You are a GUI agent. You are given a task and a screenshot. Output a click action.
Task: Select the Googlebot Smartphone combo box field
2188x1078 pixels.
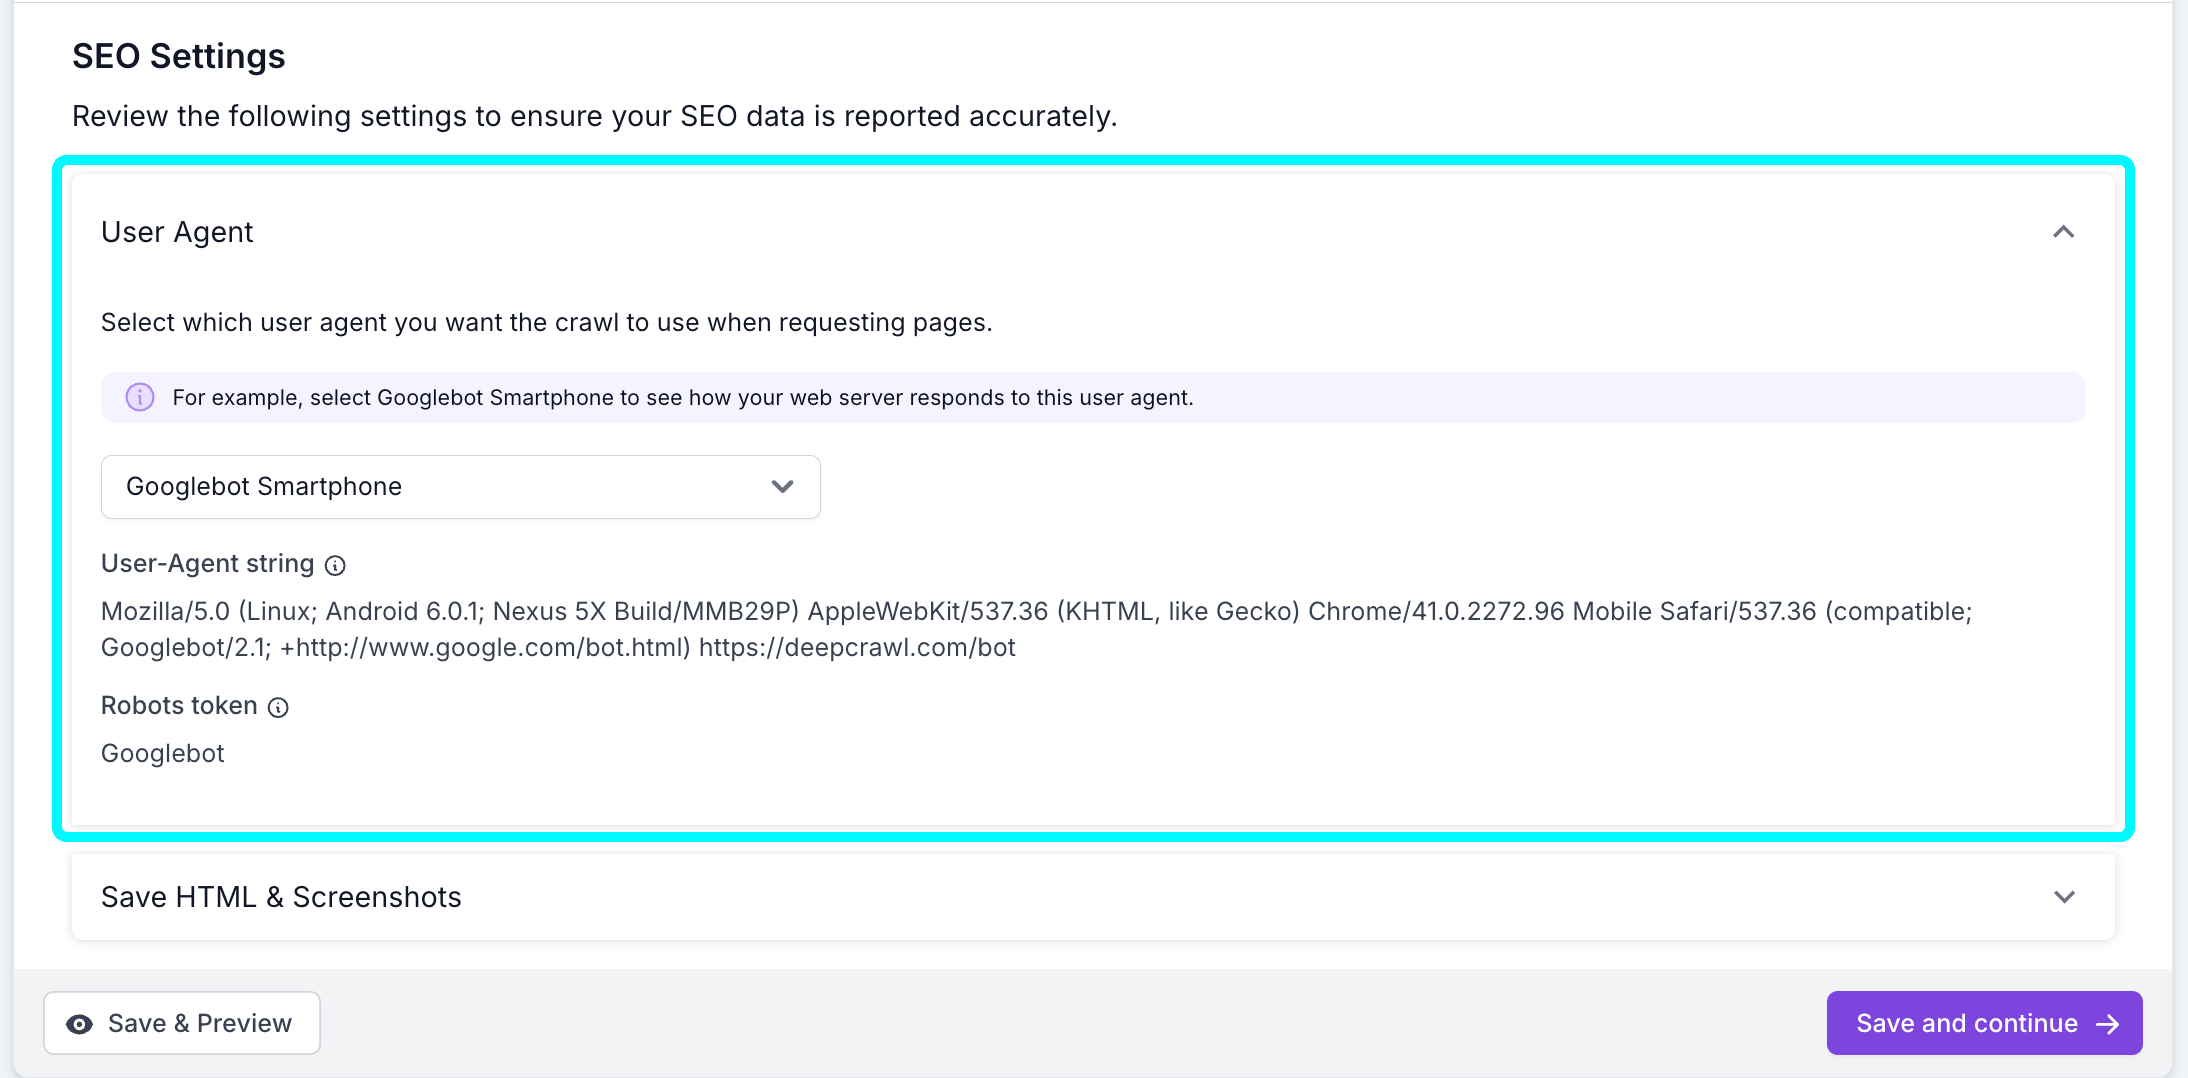pos(460,487)
